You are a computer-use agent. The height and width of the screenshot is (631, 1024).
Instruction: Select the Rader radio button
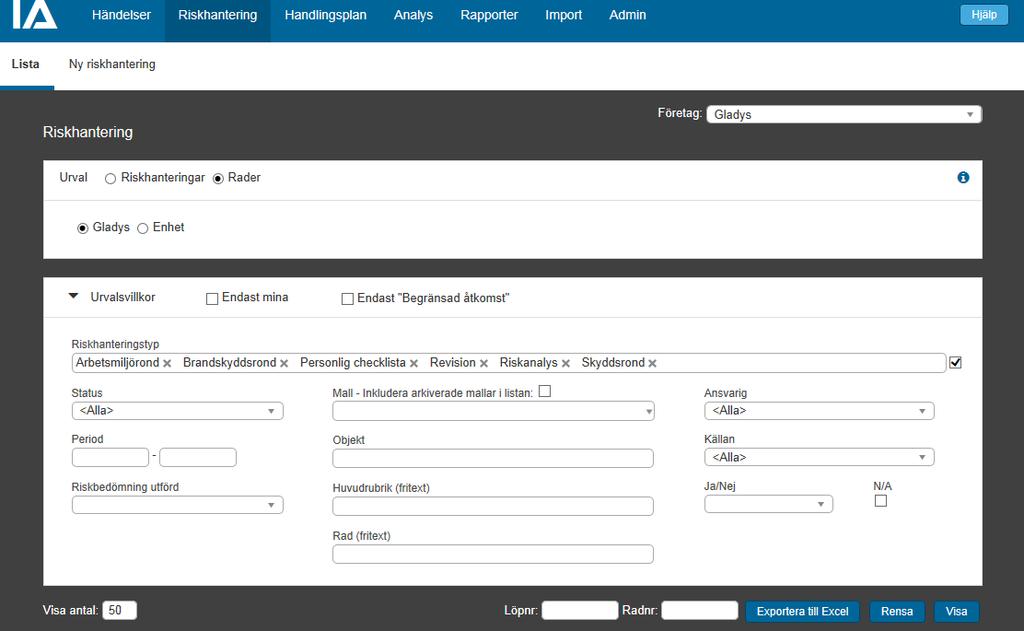point(218,178)
